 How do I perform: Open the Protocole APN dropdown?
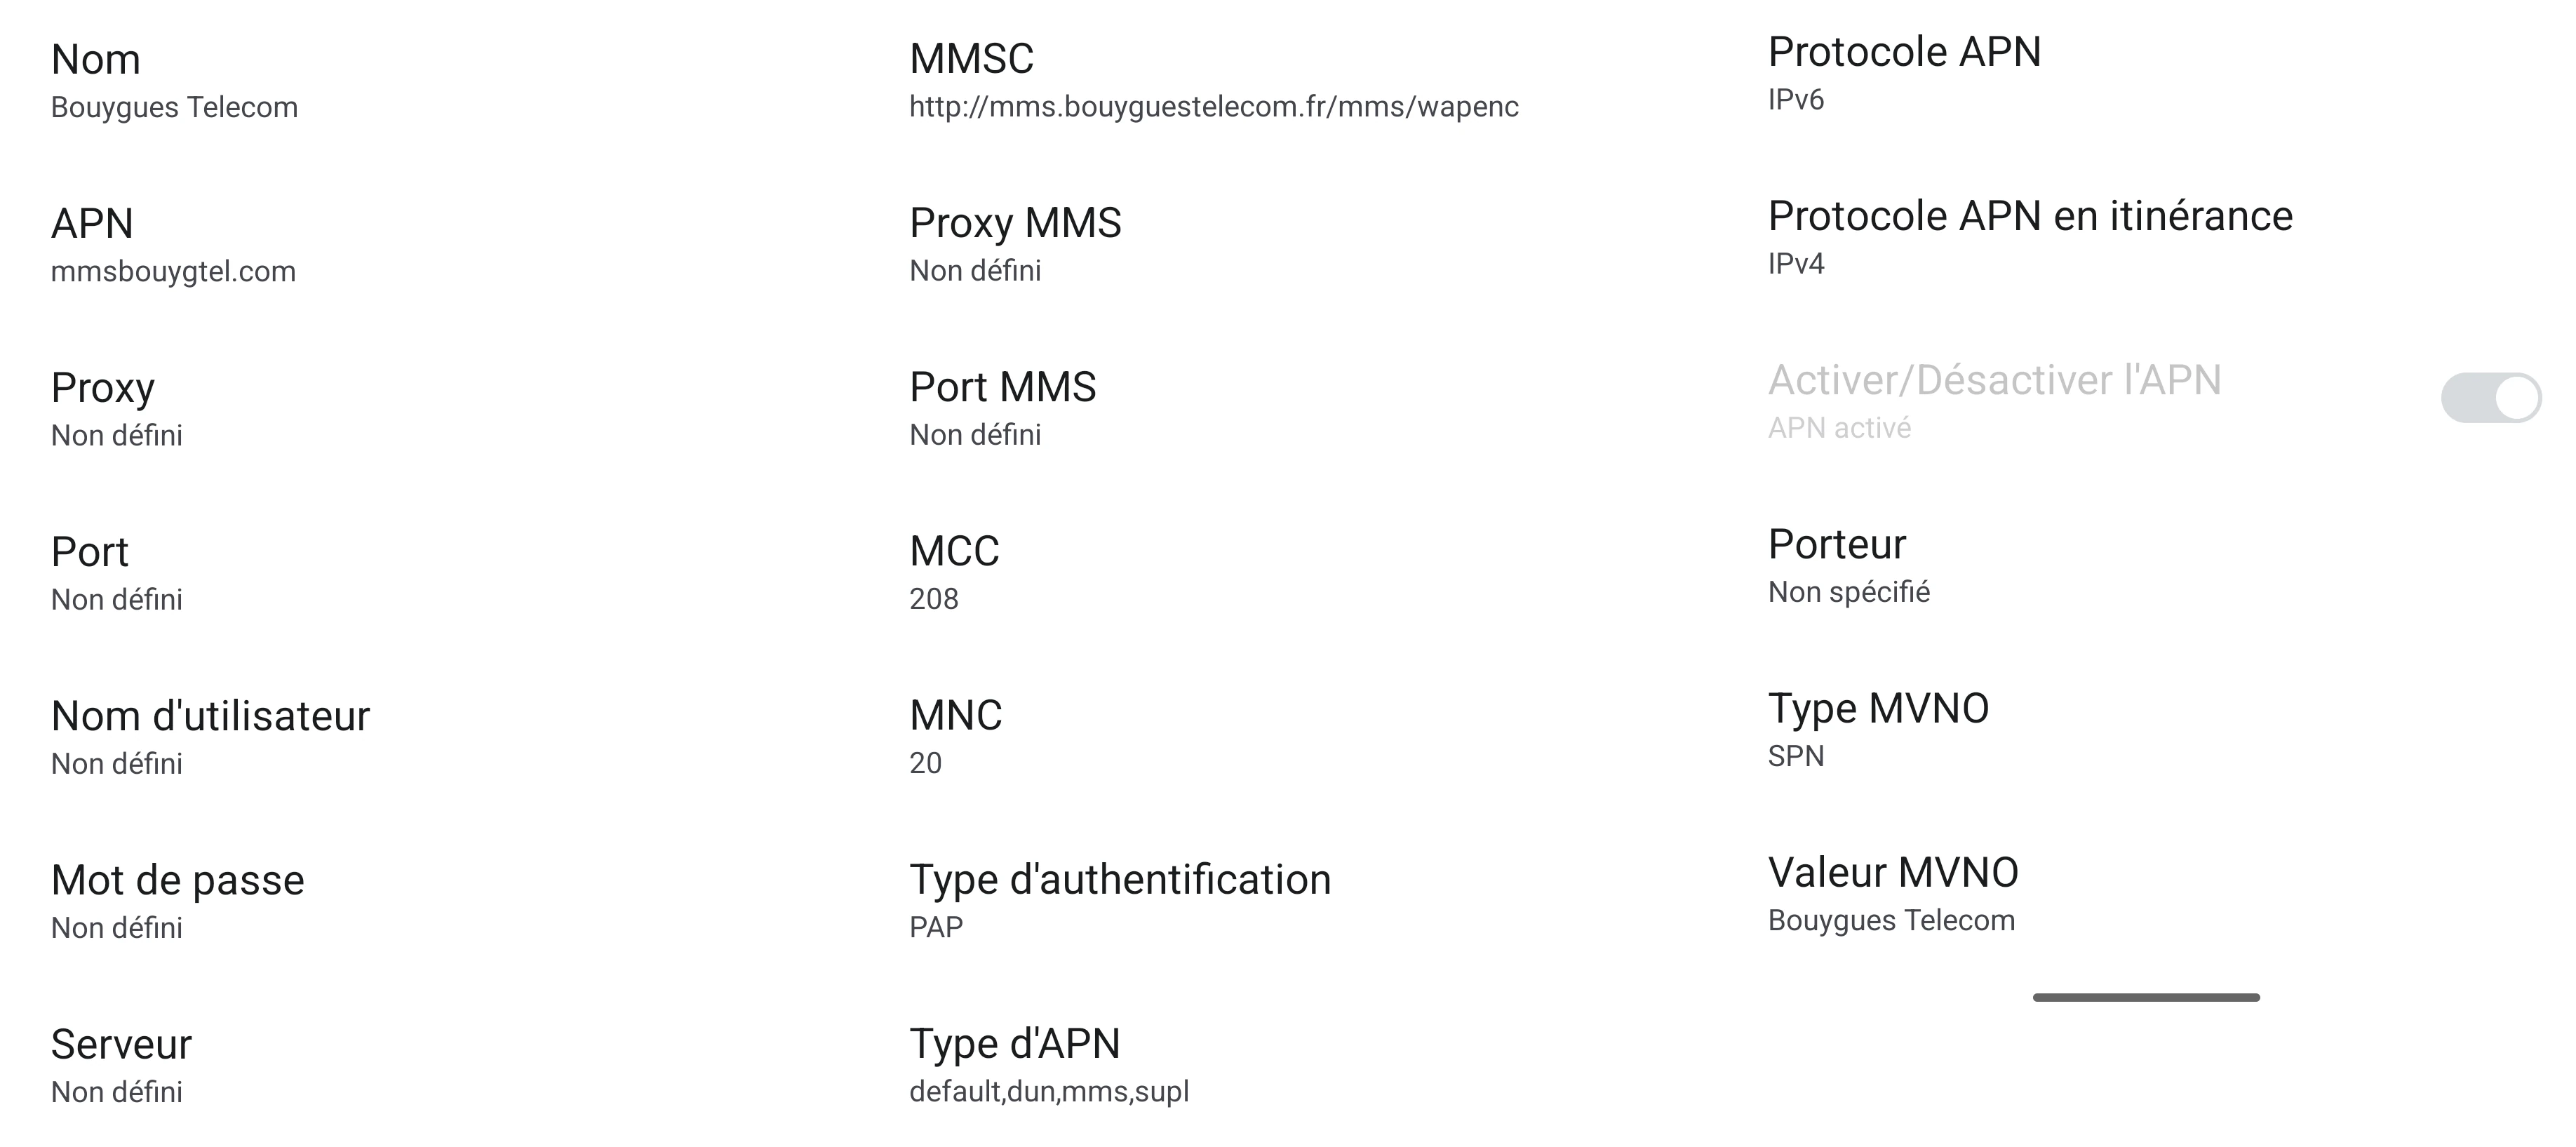coord(1904,74)
